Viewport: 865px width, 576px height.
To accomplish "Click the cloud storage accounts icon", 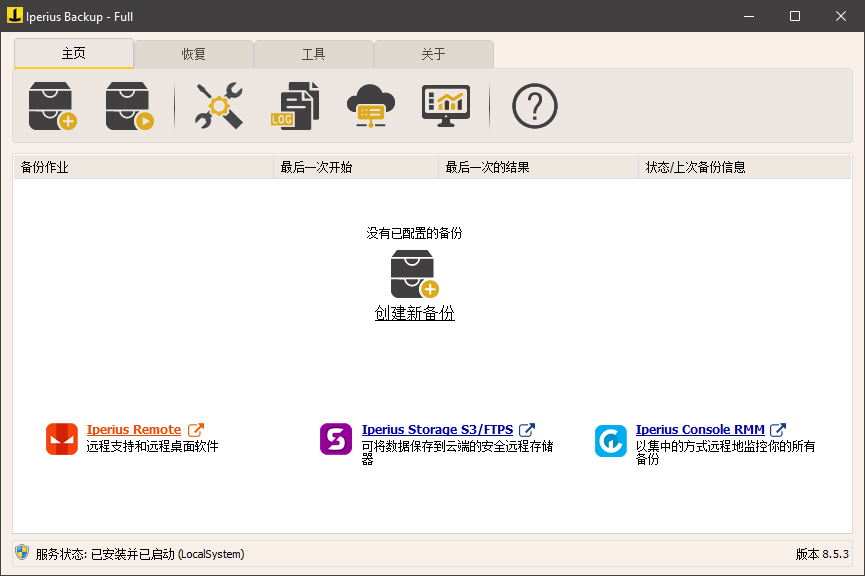I will tap(370, 105).
